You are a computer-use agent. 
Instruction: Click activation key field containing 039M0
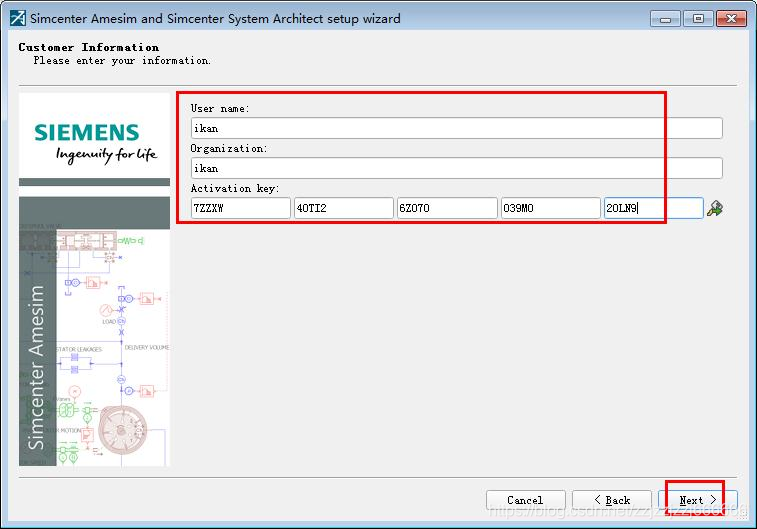pyautogui.click(x=550, y=208)
